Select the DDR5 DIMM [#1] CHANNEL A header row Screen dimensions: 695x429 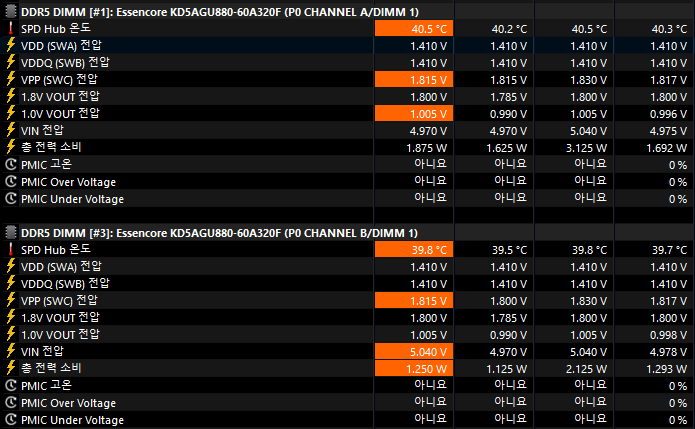coord(348,12)
